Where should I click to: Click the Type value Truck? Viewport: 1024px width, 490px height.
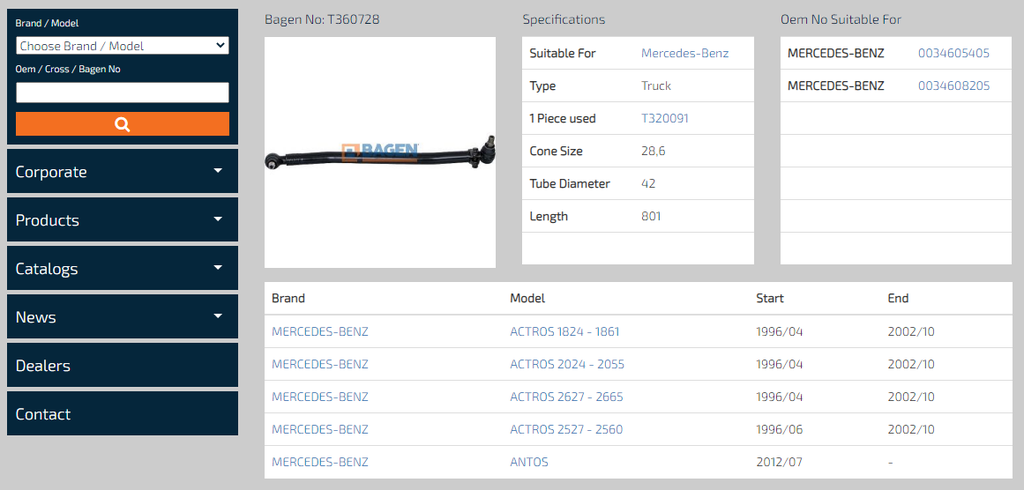656,86
